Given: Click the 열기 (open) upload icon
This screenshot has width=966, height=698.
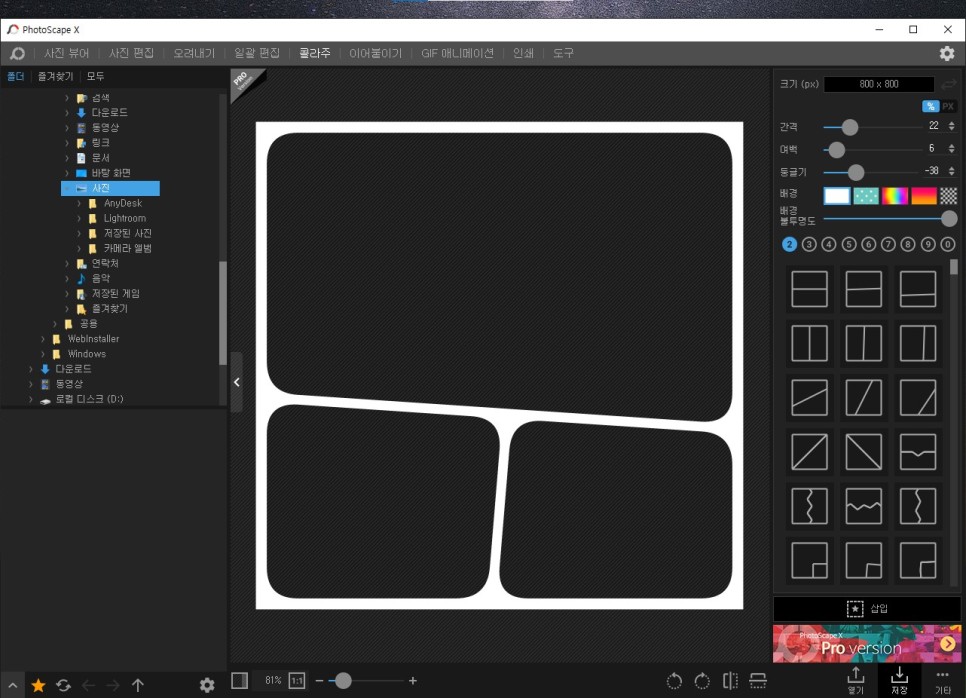Looking at the screenshot, I should pyautogui.click(x=856, y=680).
